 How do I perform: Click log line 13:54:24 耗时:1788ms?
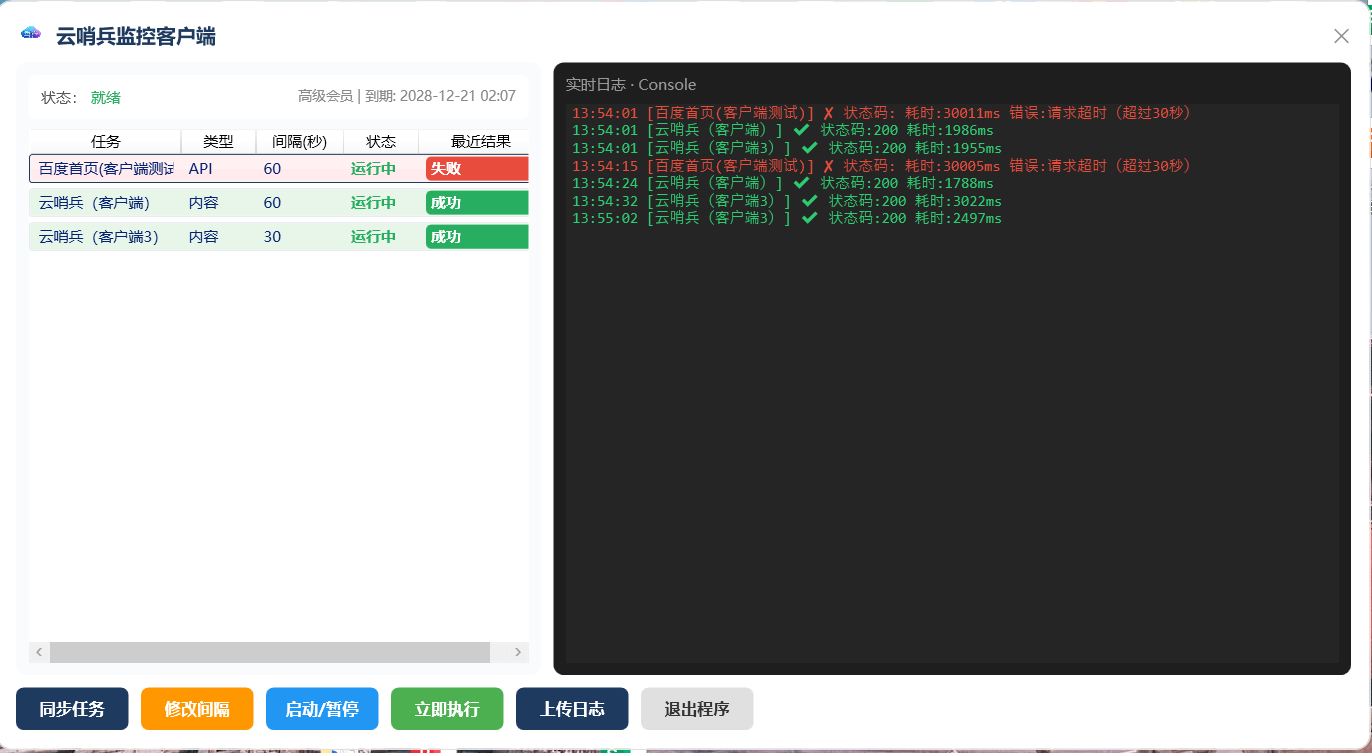click(x=783, y=183)
